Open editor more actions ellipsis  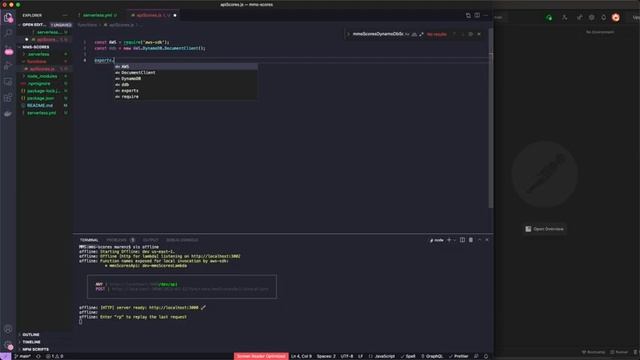(485, 15)
